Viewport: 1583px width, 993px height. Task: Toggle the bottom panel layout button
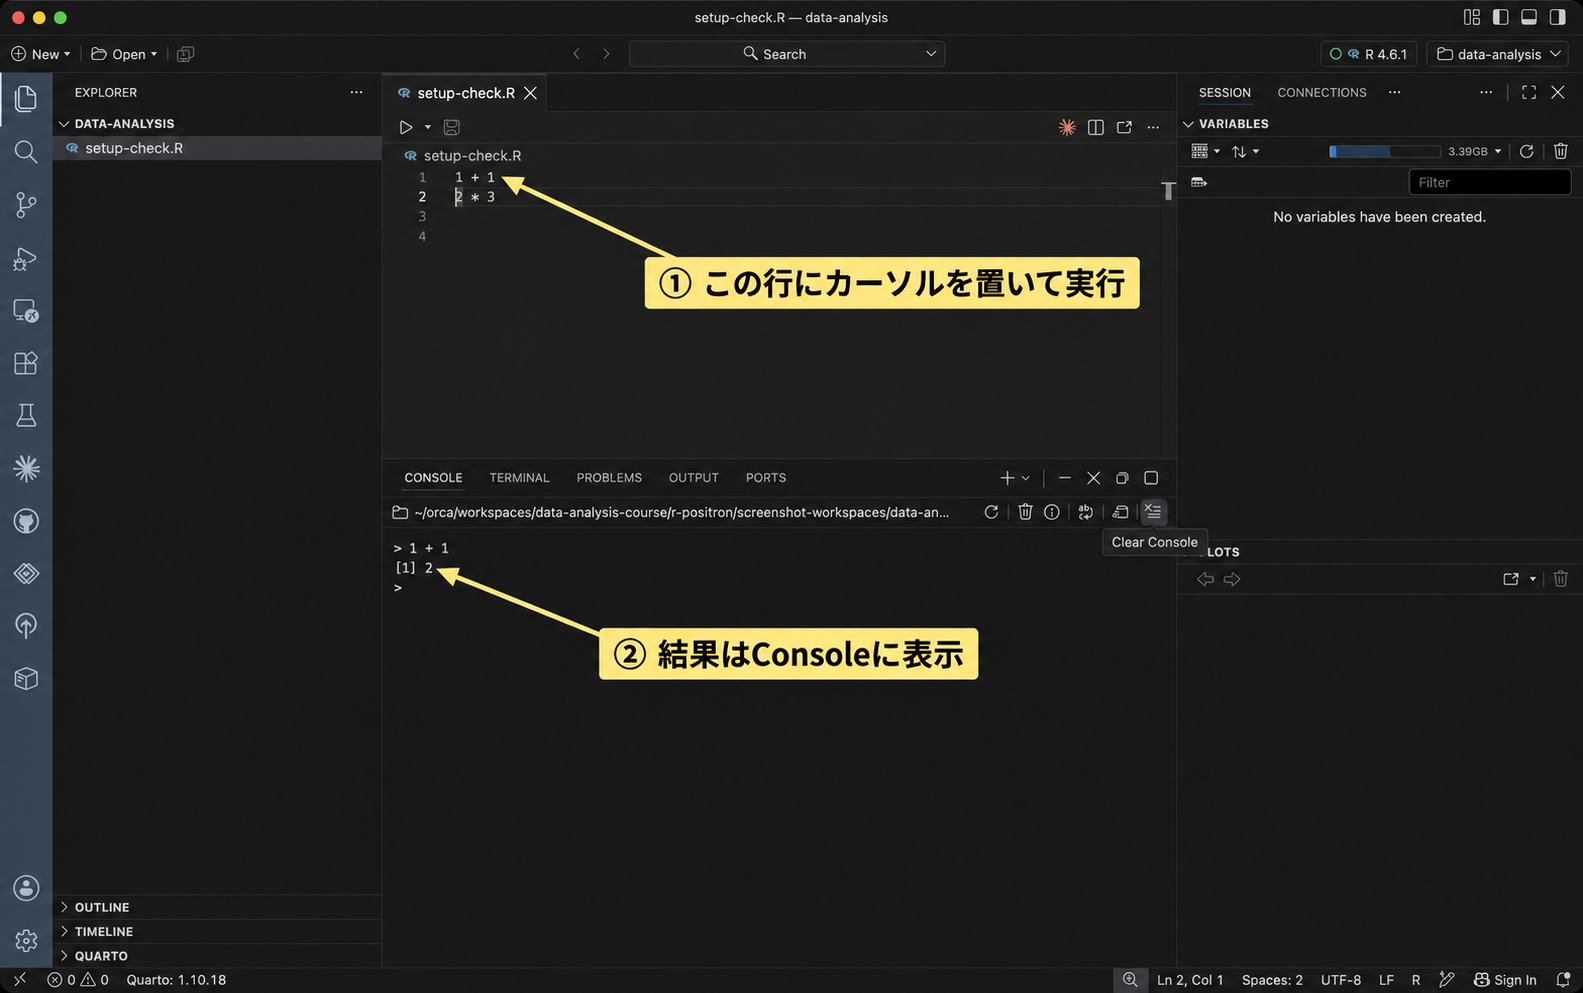[x=1529, y=17]
